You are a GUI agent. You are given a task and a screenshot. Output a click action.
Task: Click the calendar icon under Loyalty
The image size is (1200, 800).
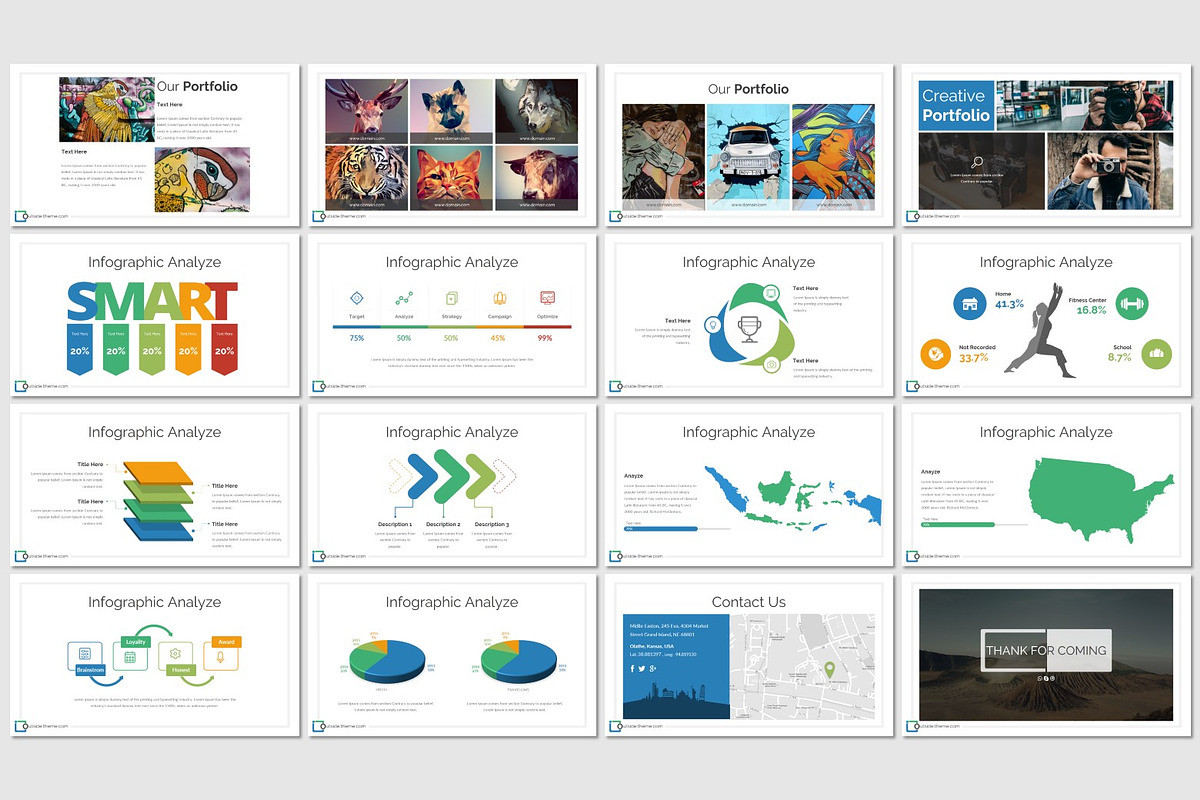[x=130, y=659]
